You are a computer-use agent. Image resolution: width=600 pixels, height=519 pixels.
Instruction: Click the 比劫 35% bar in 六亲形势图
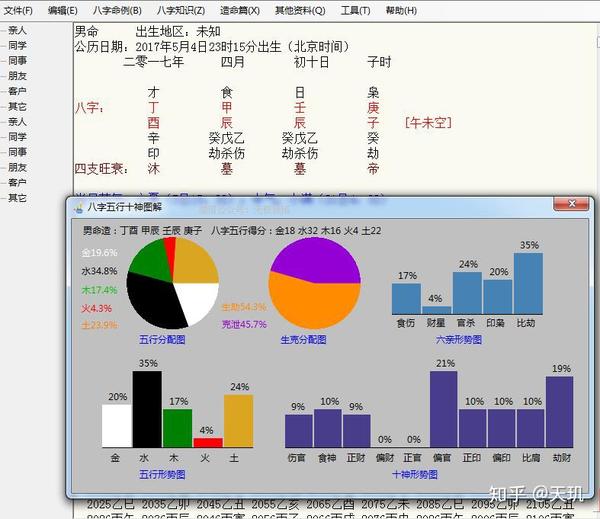(528, 283)
